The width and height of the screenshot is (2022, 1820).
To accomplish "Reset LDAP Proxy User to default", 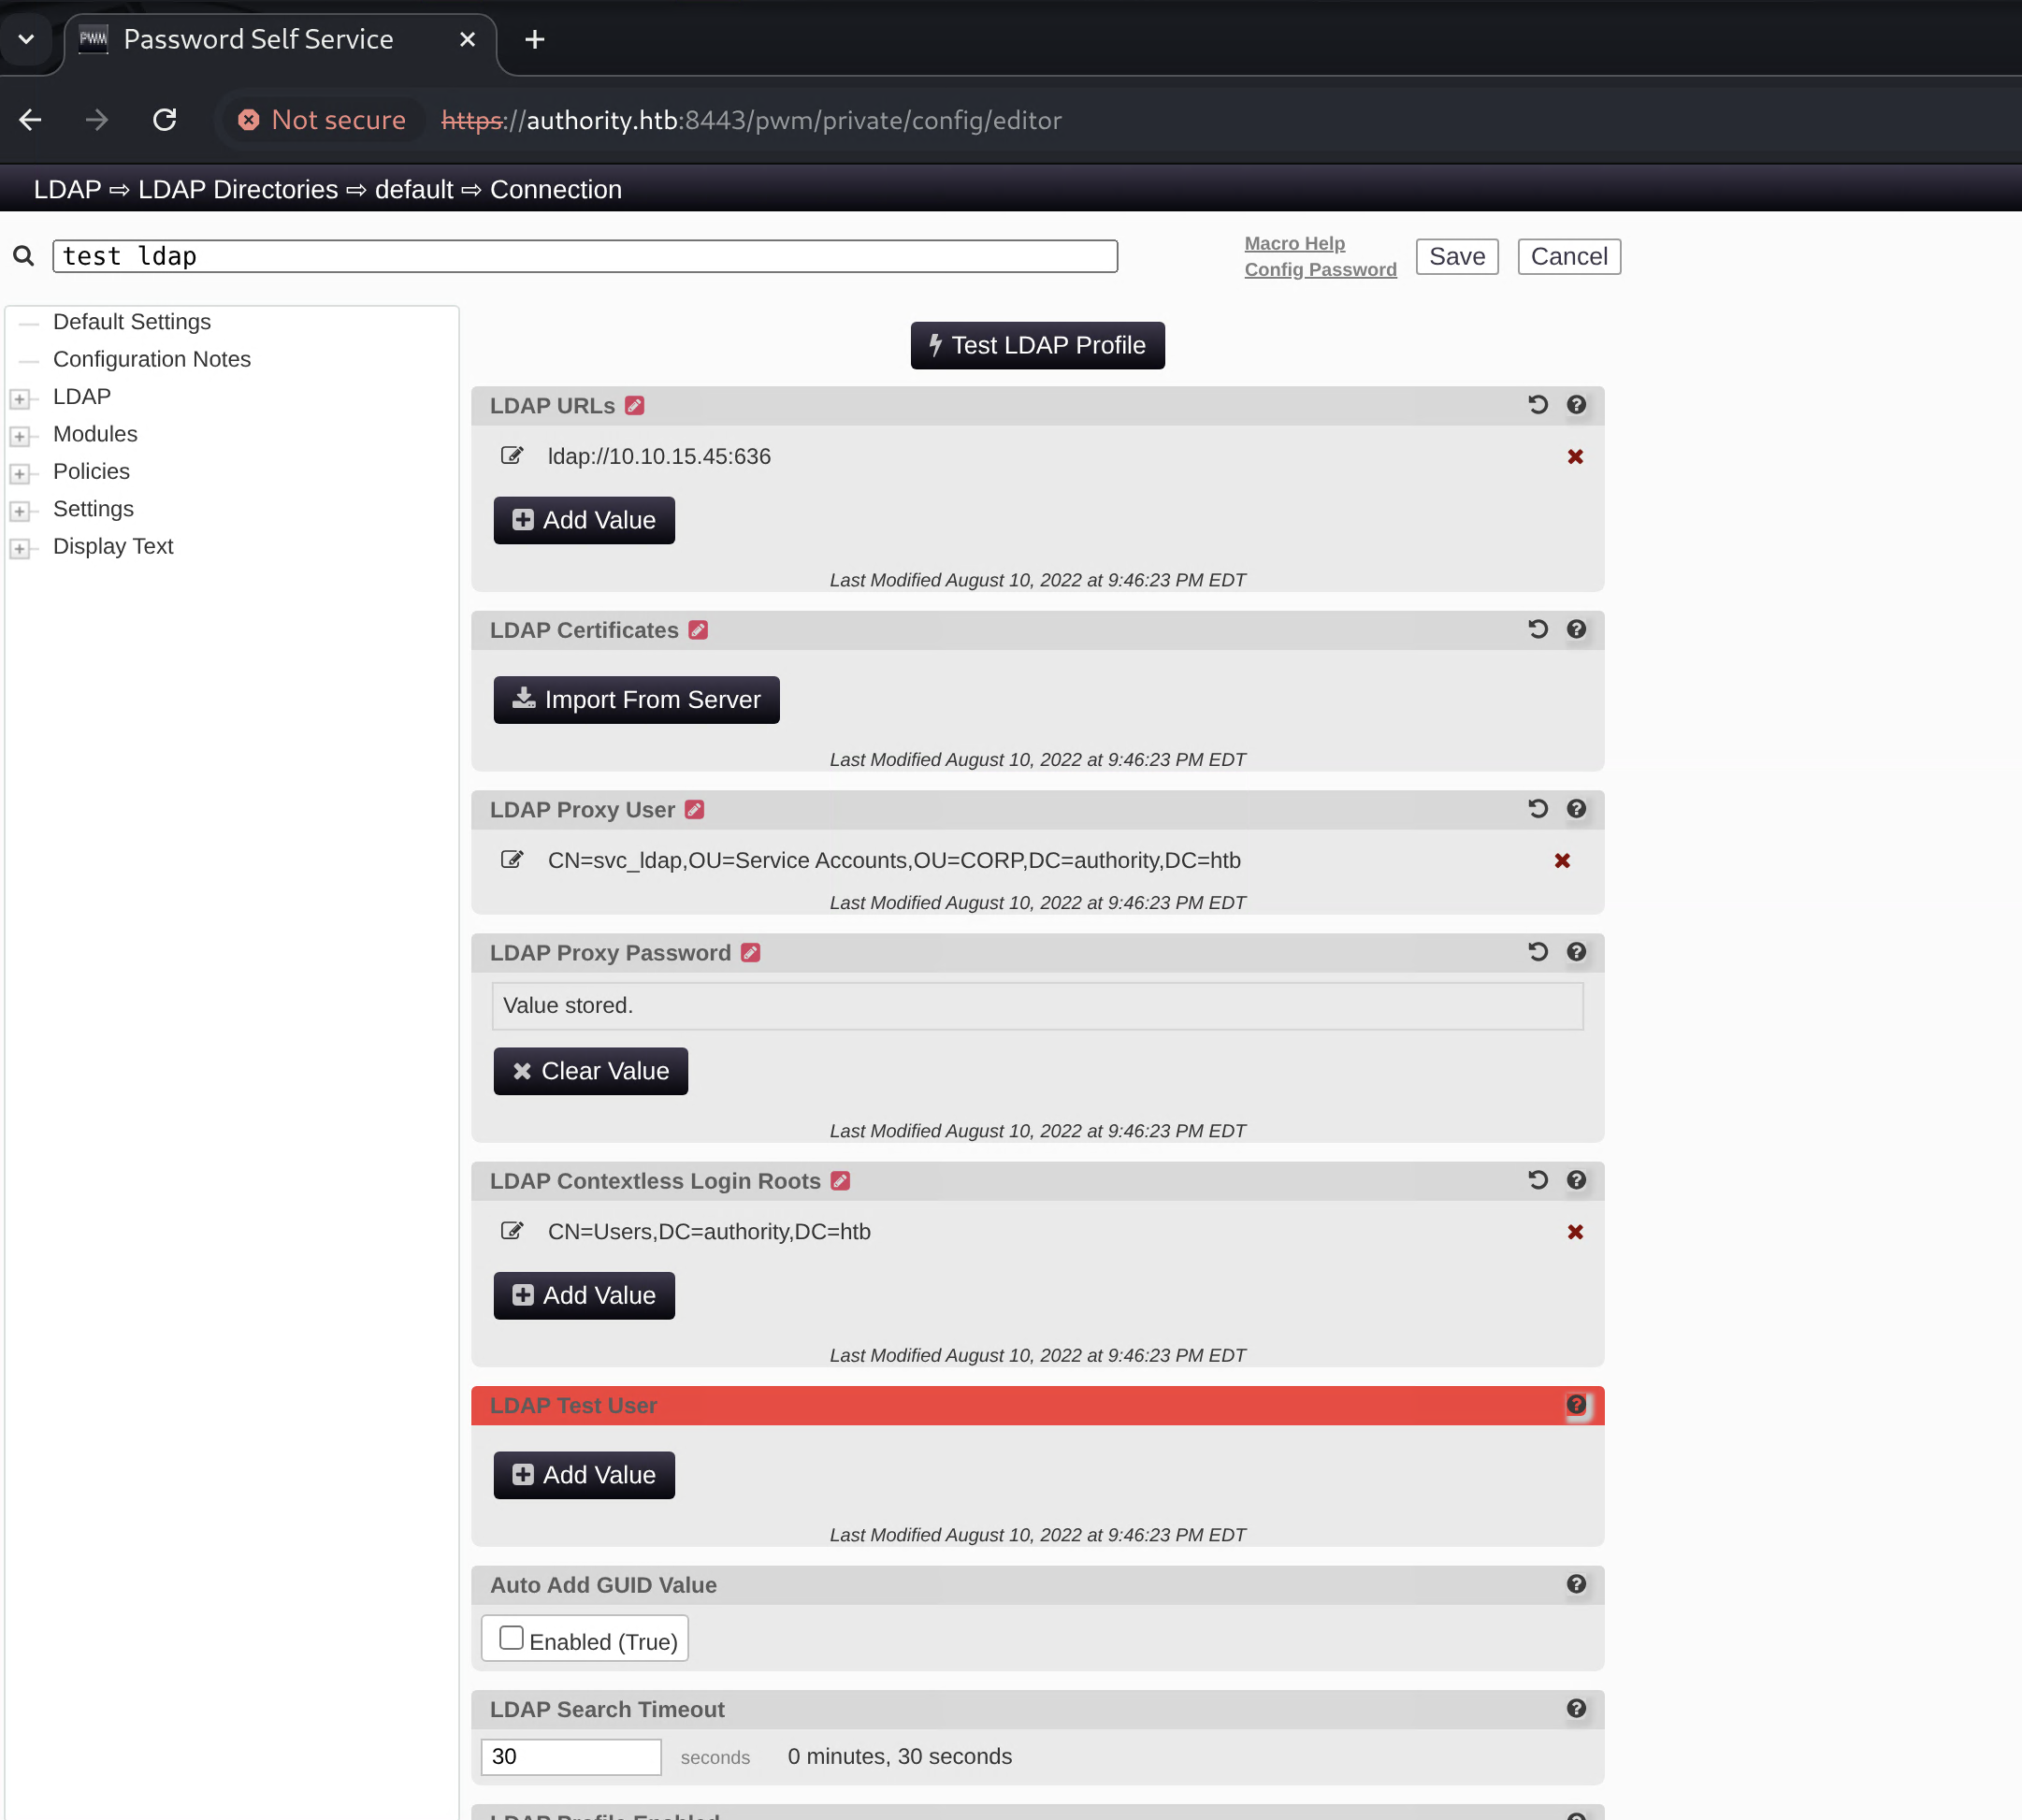I will [1538, 809].
